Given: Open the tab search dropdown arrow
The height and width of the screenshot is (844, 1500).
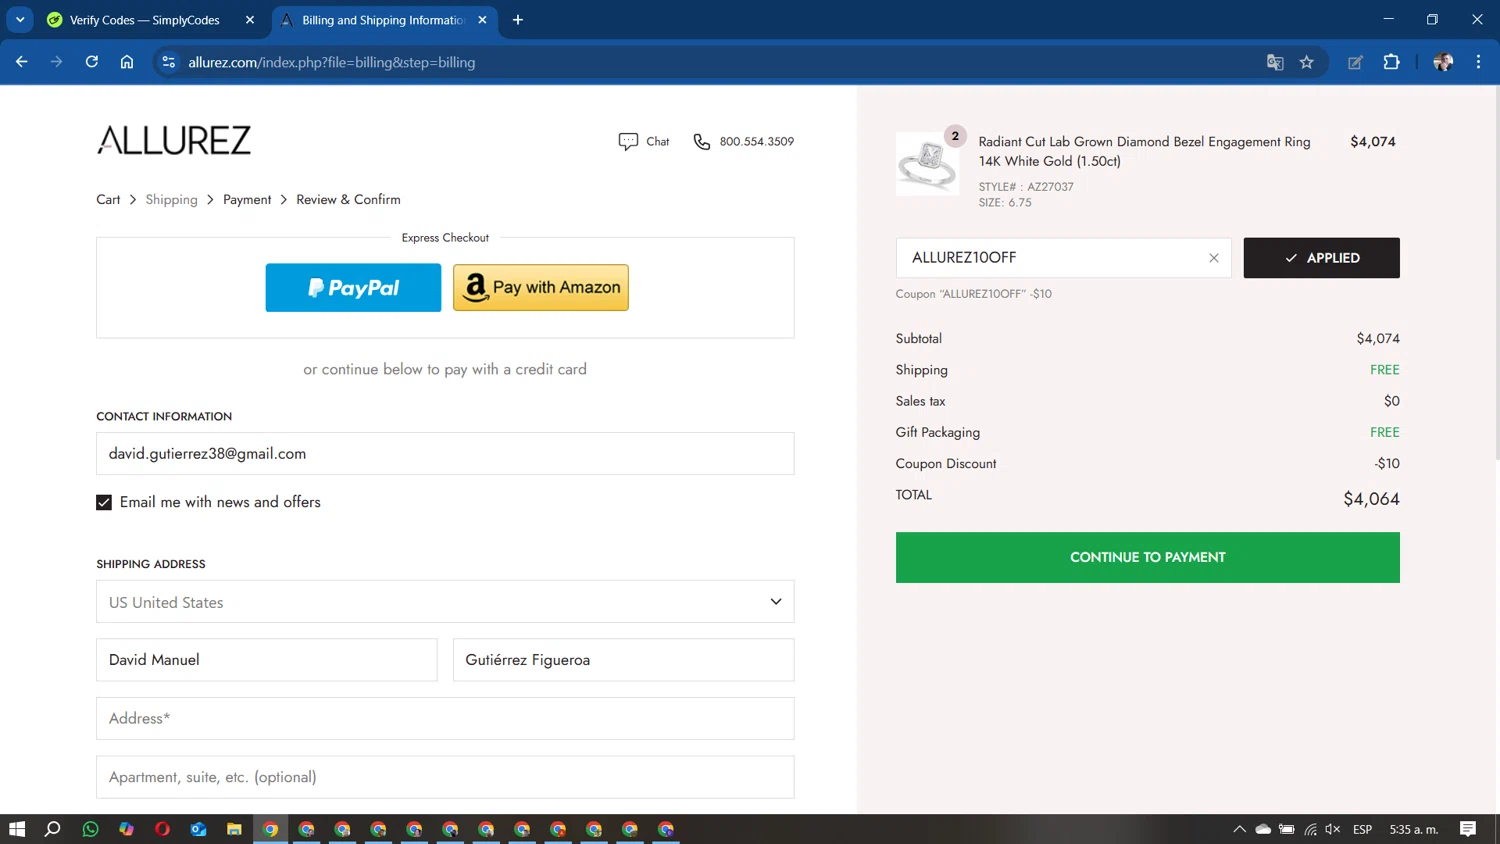Looking at the screenshot, I should (20, 20).
